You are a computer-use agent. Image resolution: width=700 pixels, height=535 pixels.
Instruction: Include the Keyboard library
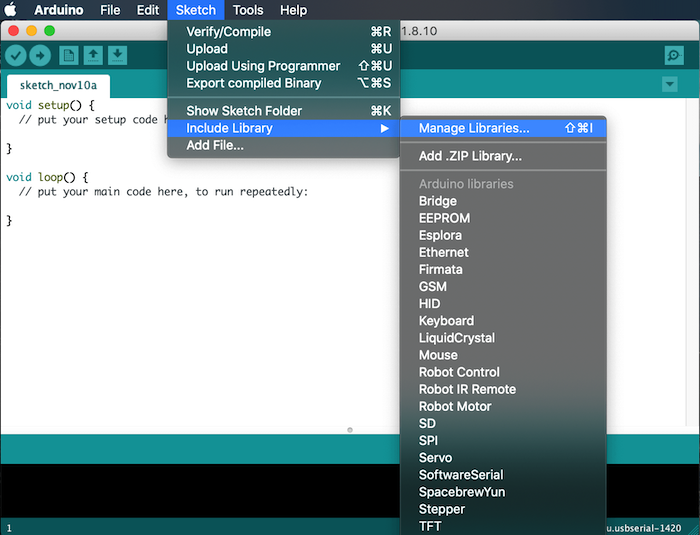pos(503,321)
